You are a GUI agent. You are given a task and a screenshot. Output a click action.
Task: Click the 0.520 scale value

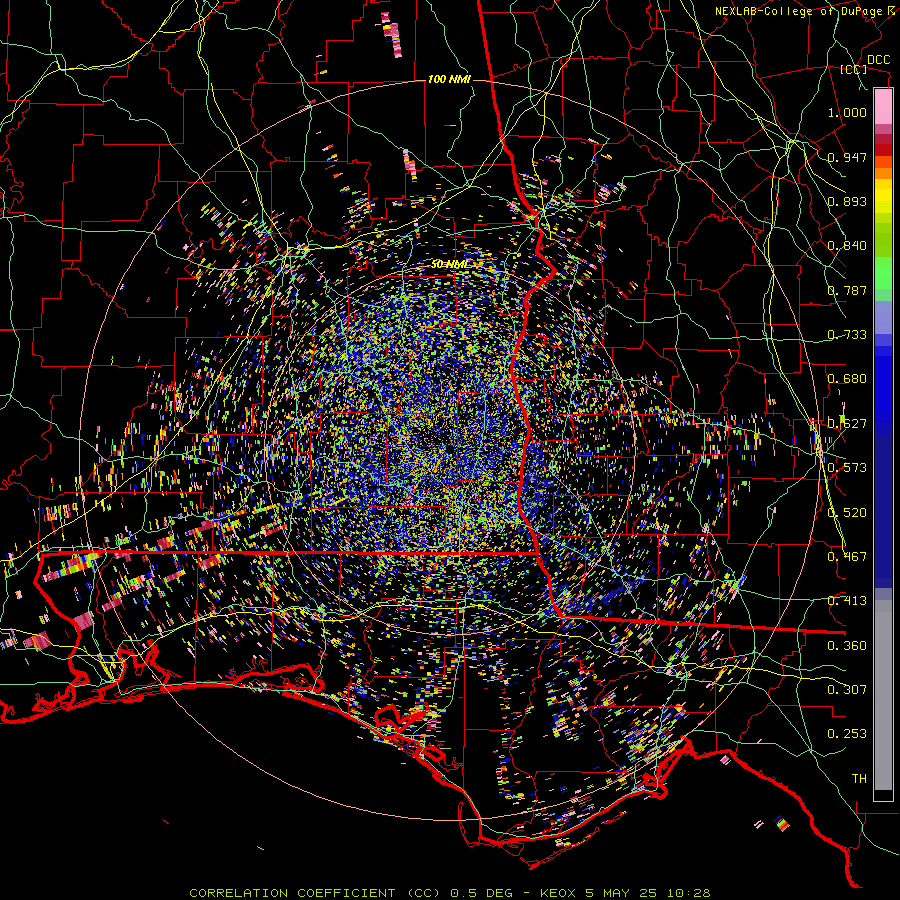coord(847,513)
